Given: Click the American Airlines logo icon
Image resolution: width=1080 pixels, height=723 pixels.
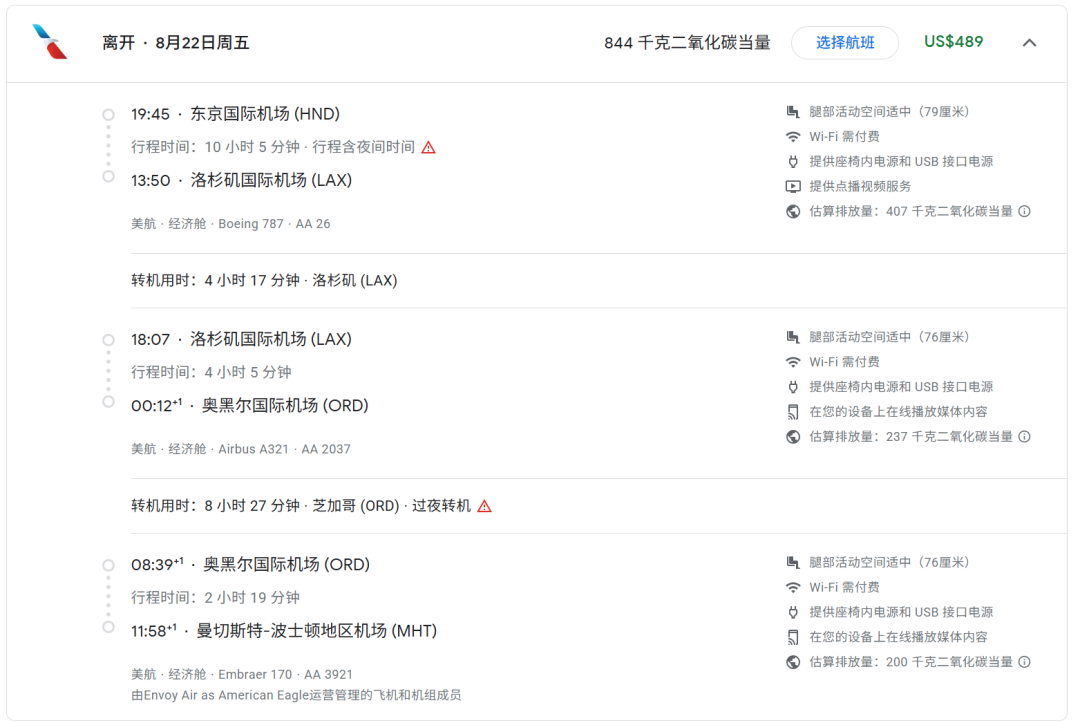Looking at the screenshot, I should pyautogui.click(x=50, y=42).
